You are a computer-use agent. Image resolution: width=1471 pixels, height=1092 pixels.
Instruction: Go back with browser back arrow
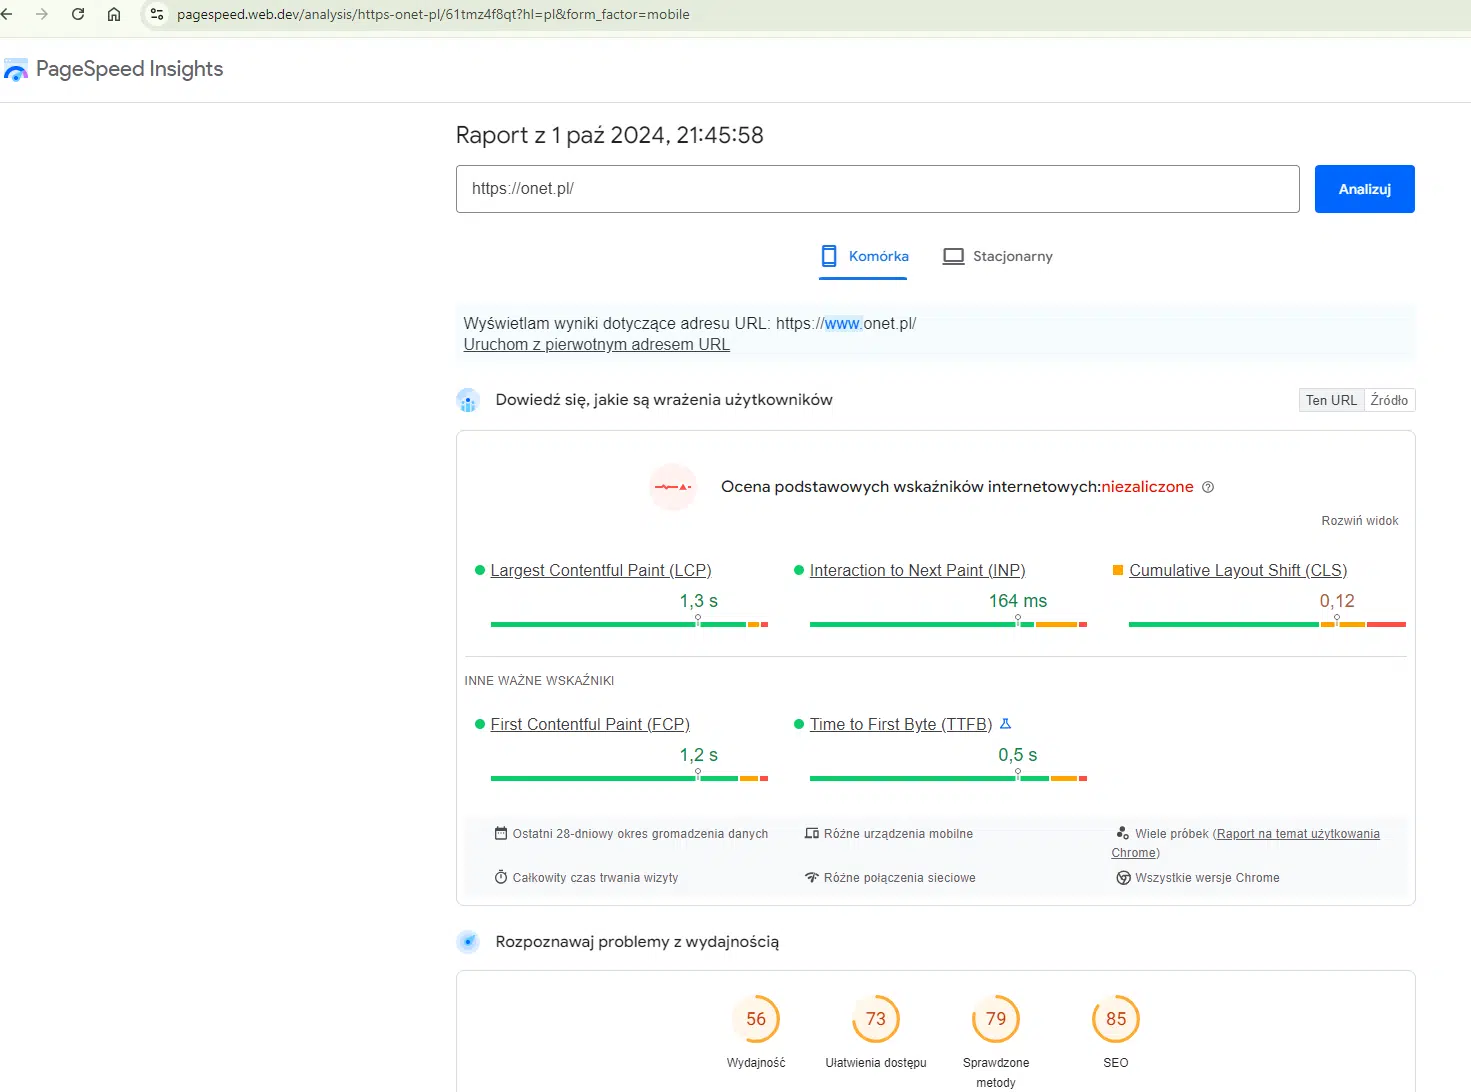6,14
